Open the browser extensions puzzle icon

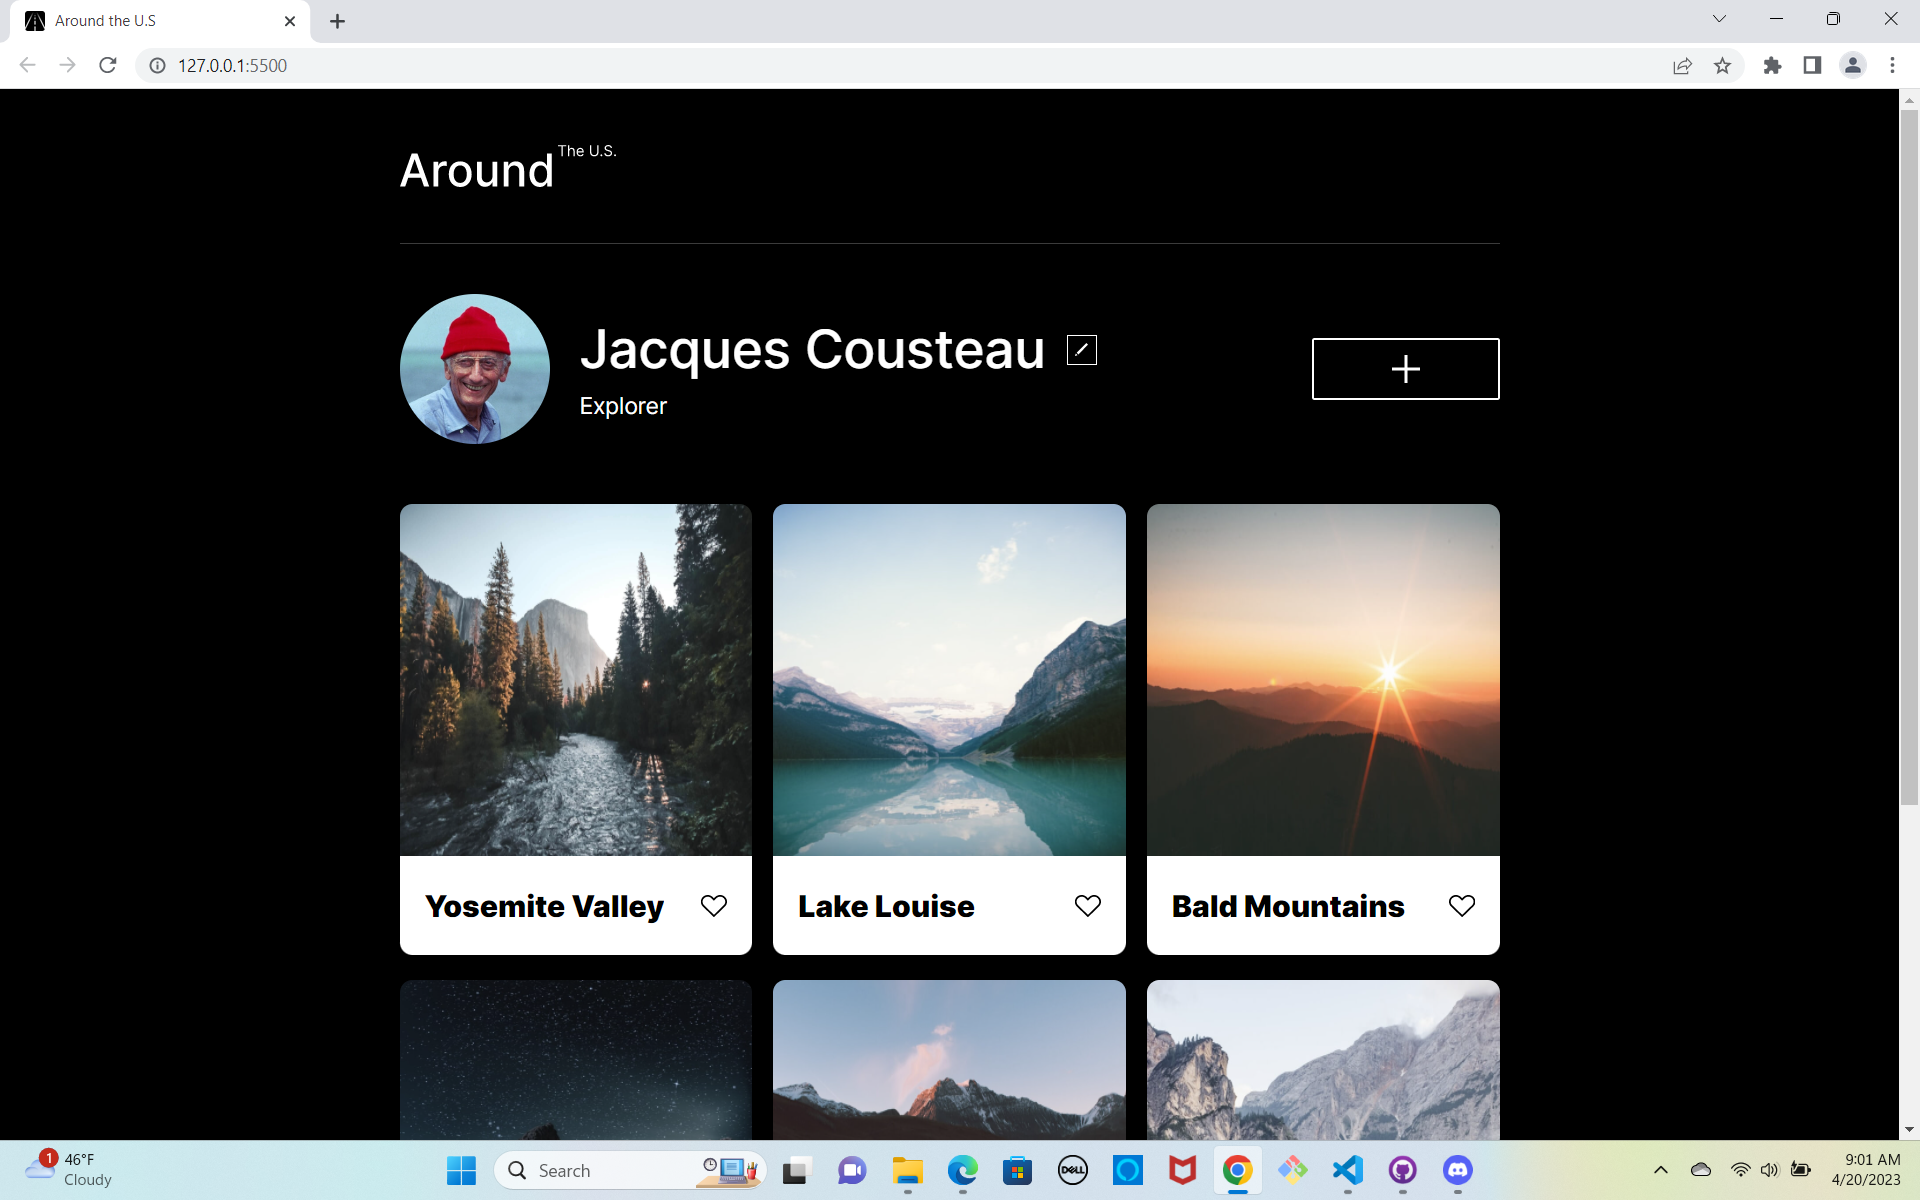coord(1772,65)
